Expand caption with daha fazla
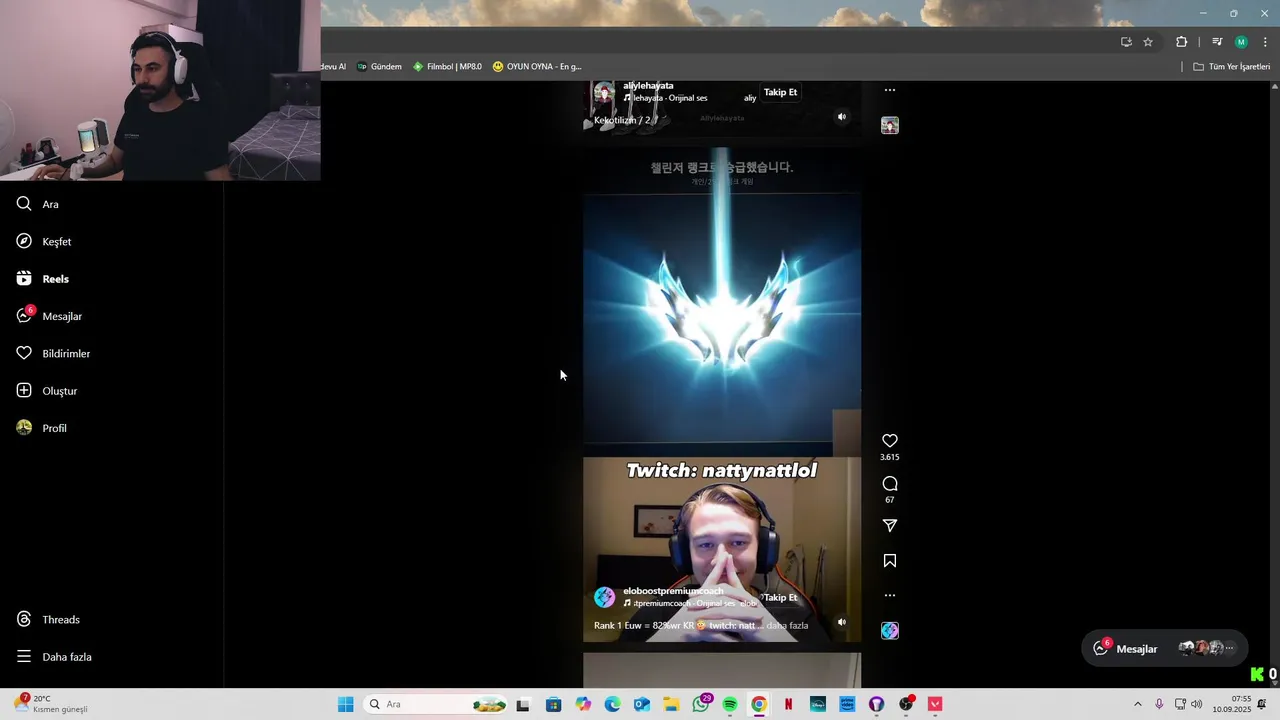The image size is (1280, 720). 787,626
